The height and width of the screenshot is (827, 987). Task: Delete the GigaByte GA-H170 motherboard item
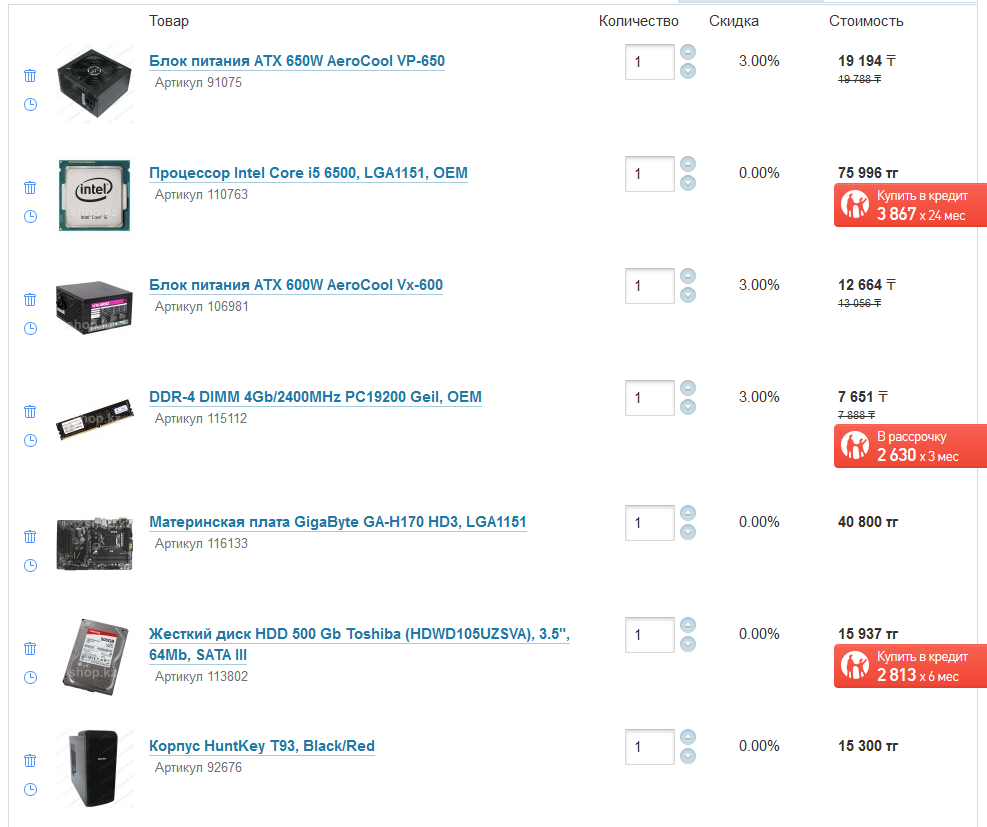point(30,536)
